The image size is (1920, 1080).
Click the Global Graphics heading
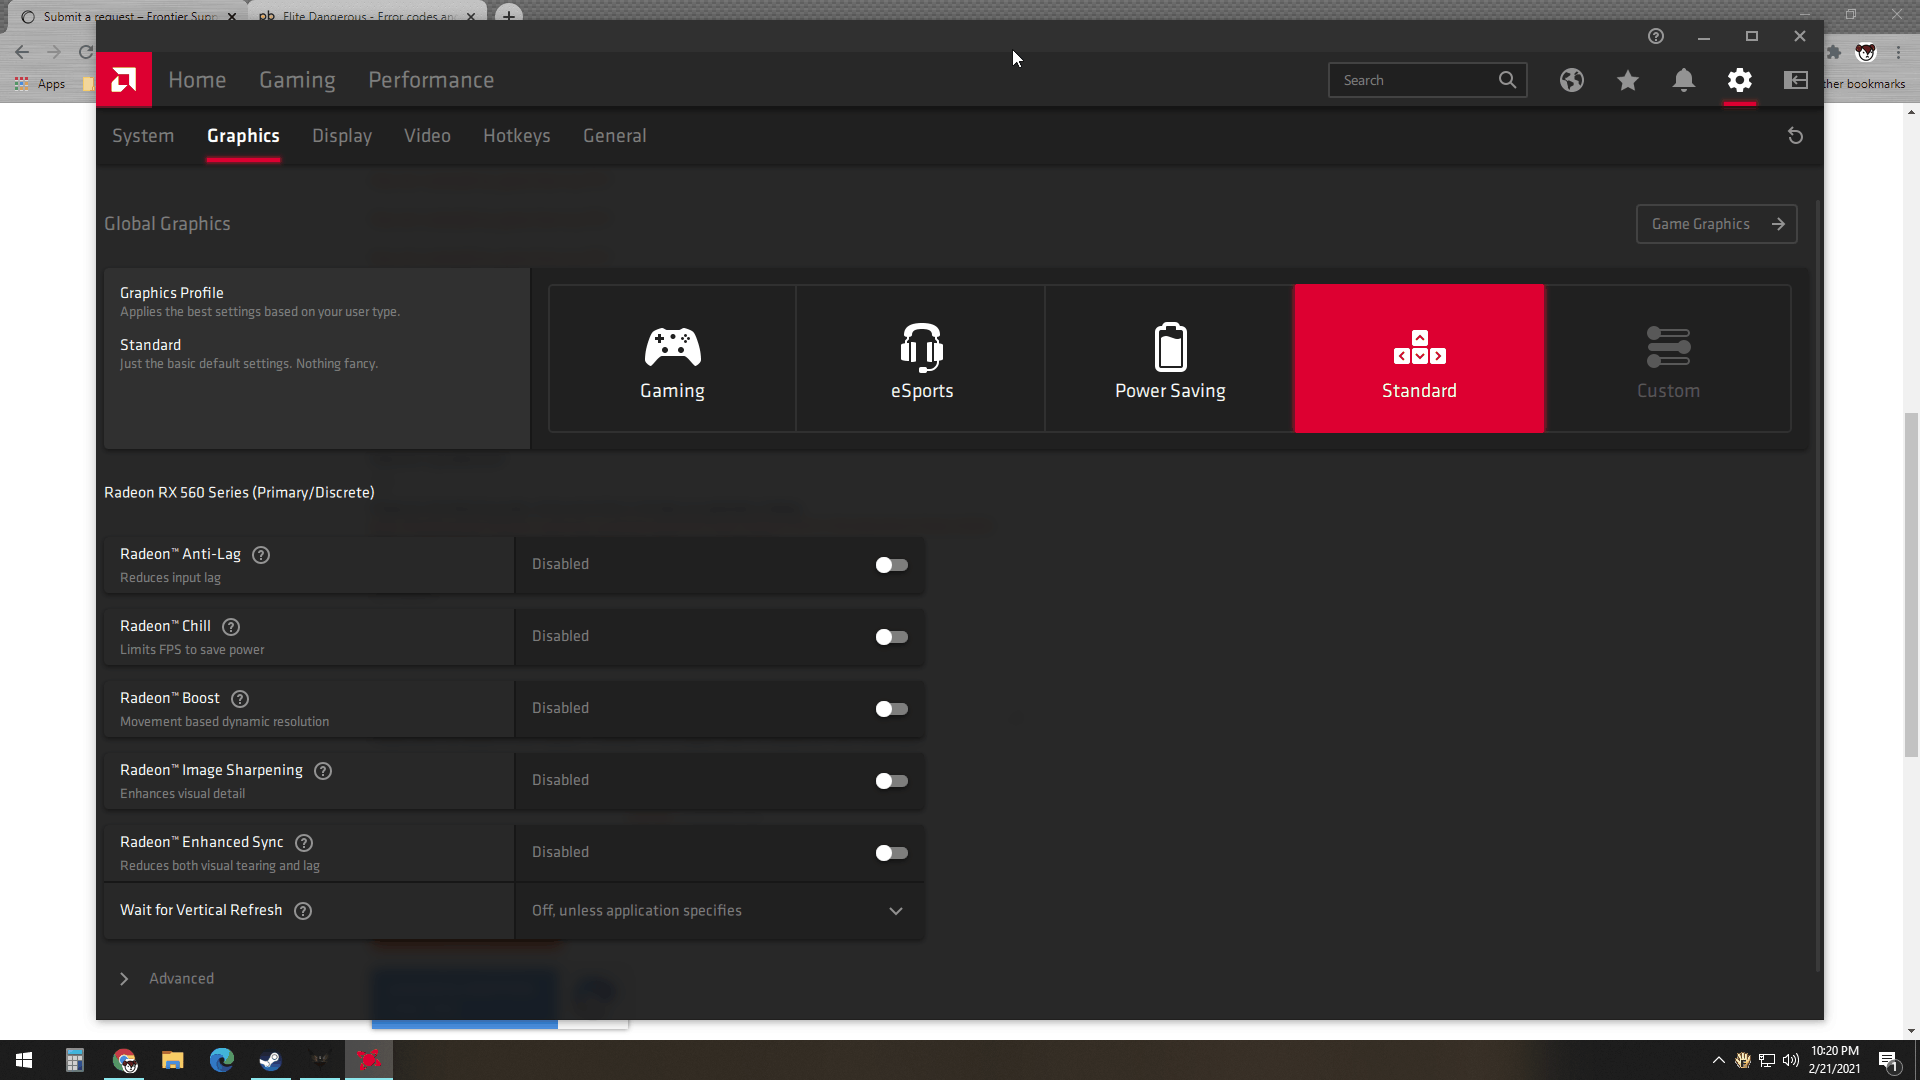[167, 224]
